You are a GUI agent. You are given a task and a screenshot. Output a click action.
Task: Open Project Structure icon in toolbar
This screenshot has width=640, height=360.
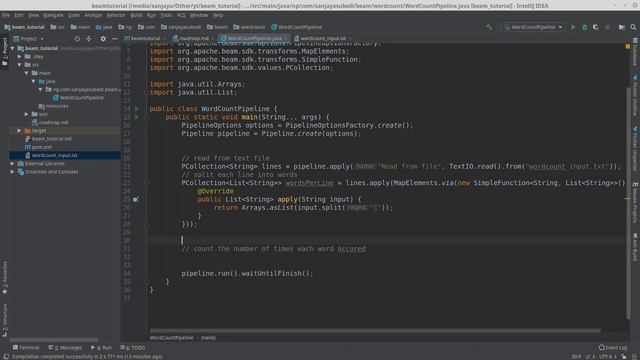(x=622, y=27)
